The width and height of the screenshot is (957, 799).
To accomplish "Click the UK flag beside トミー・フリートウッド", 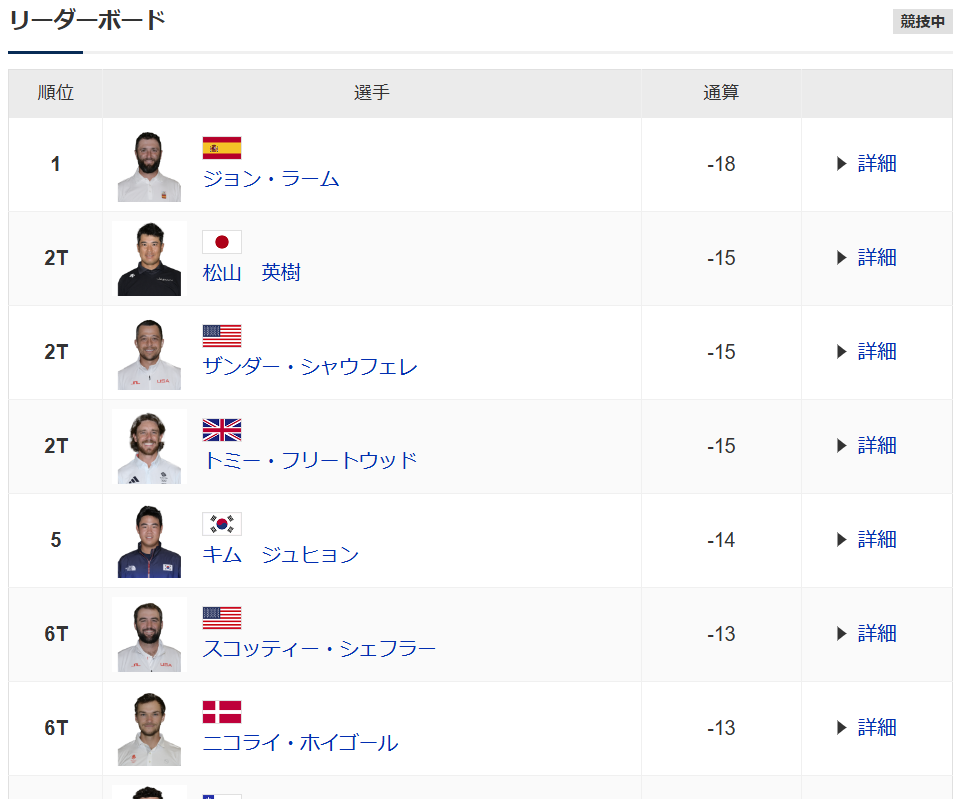I will tap(222, 430).
